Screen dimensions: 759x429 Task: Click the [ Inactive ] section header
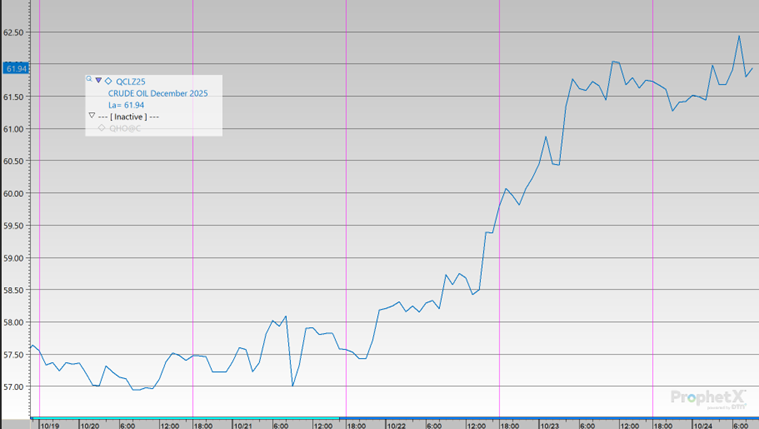click(129, 116)
